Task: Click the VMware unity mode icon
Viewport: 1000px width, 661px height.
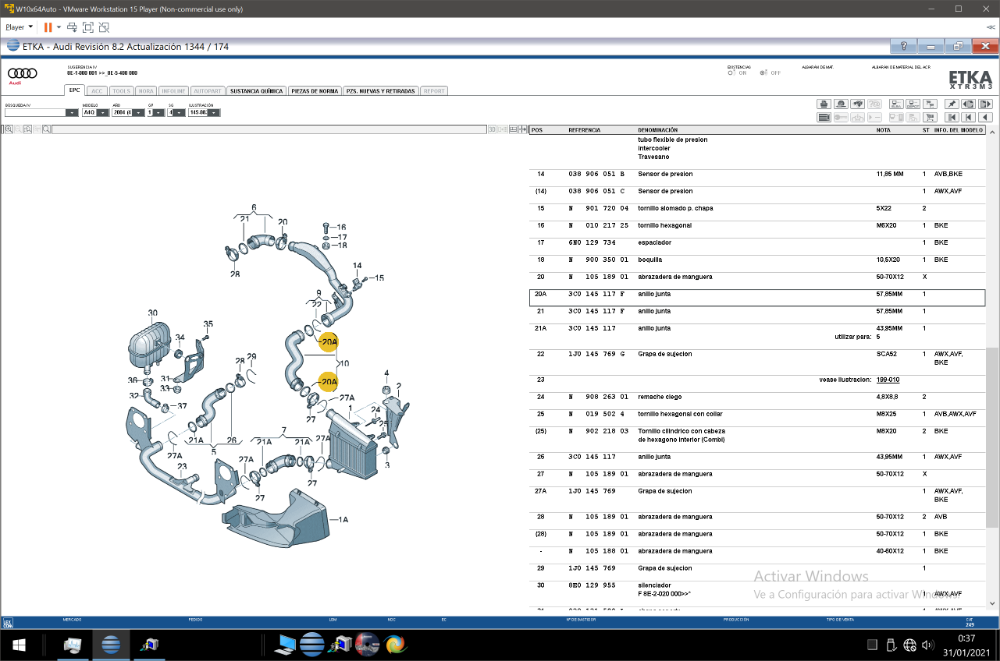Action: 104,27
